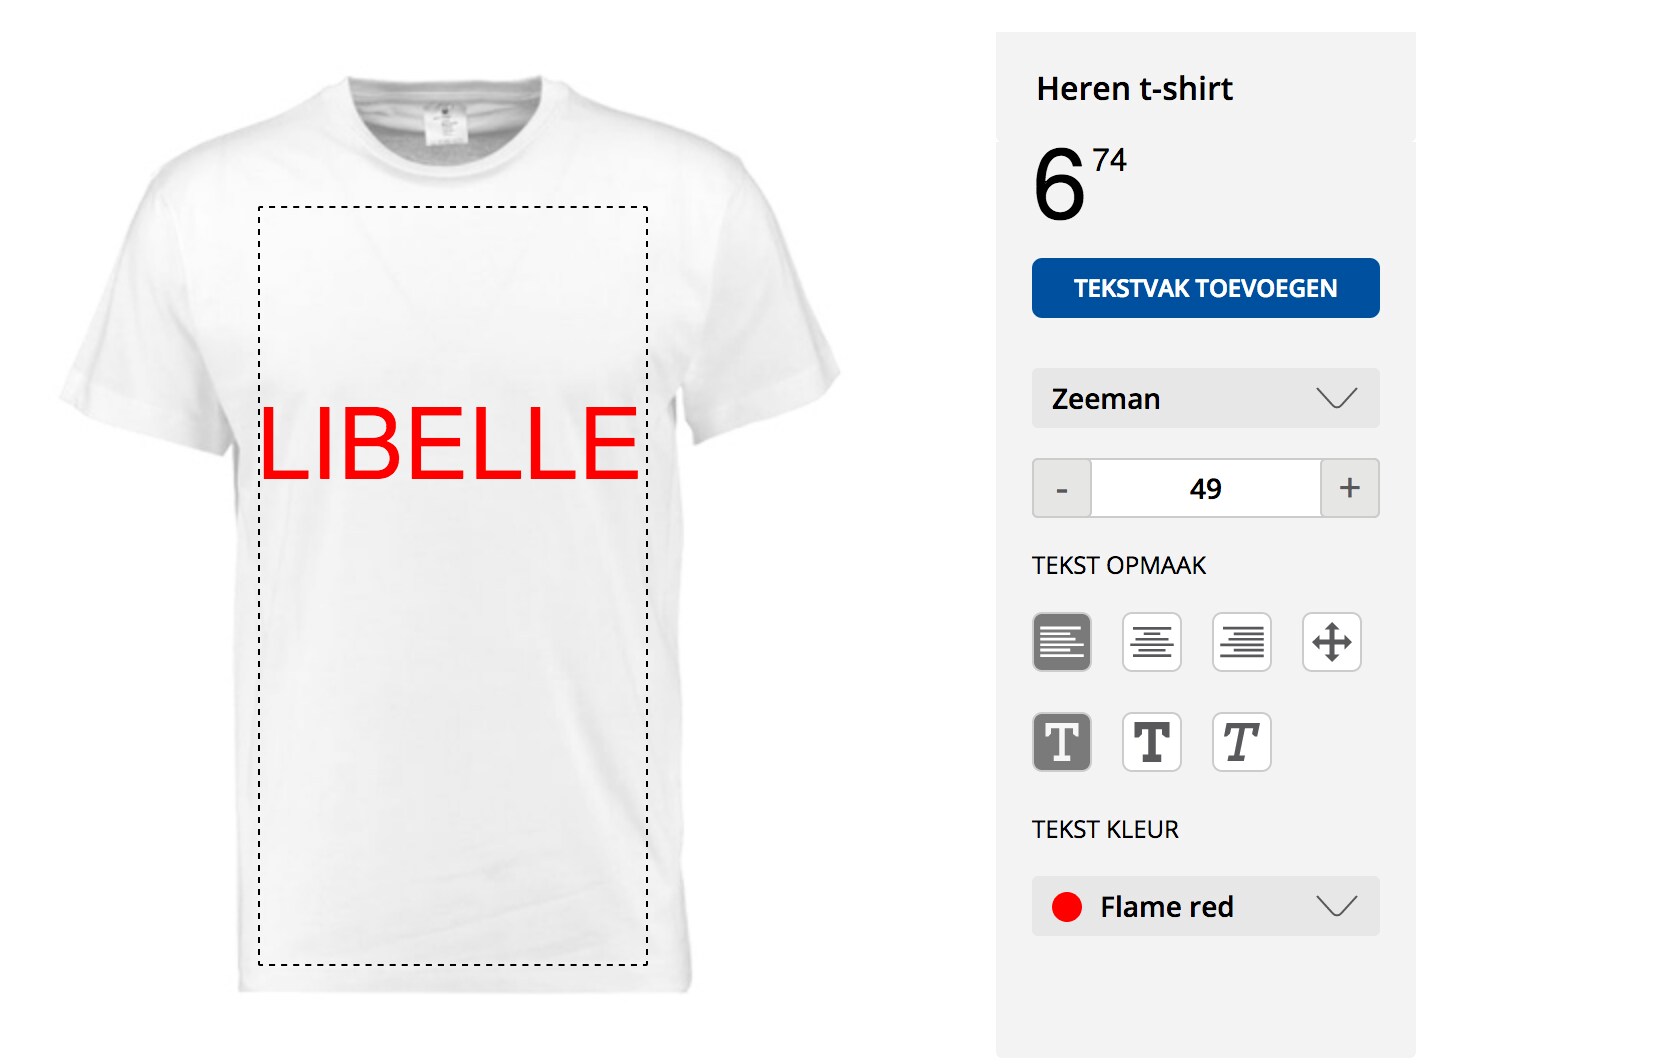Screen dimensions: 1676x1064
Task: Increase font size with plus button
Action: [x=1349, y=488]
